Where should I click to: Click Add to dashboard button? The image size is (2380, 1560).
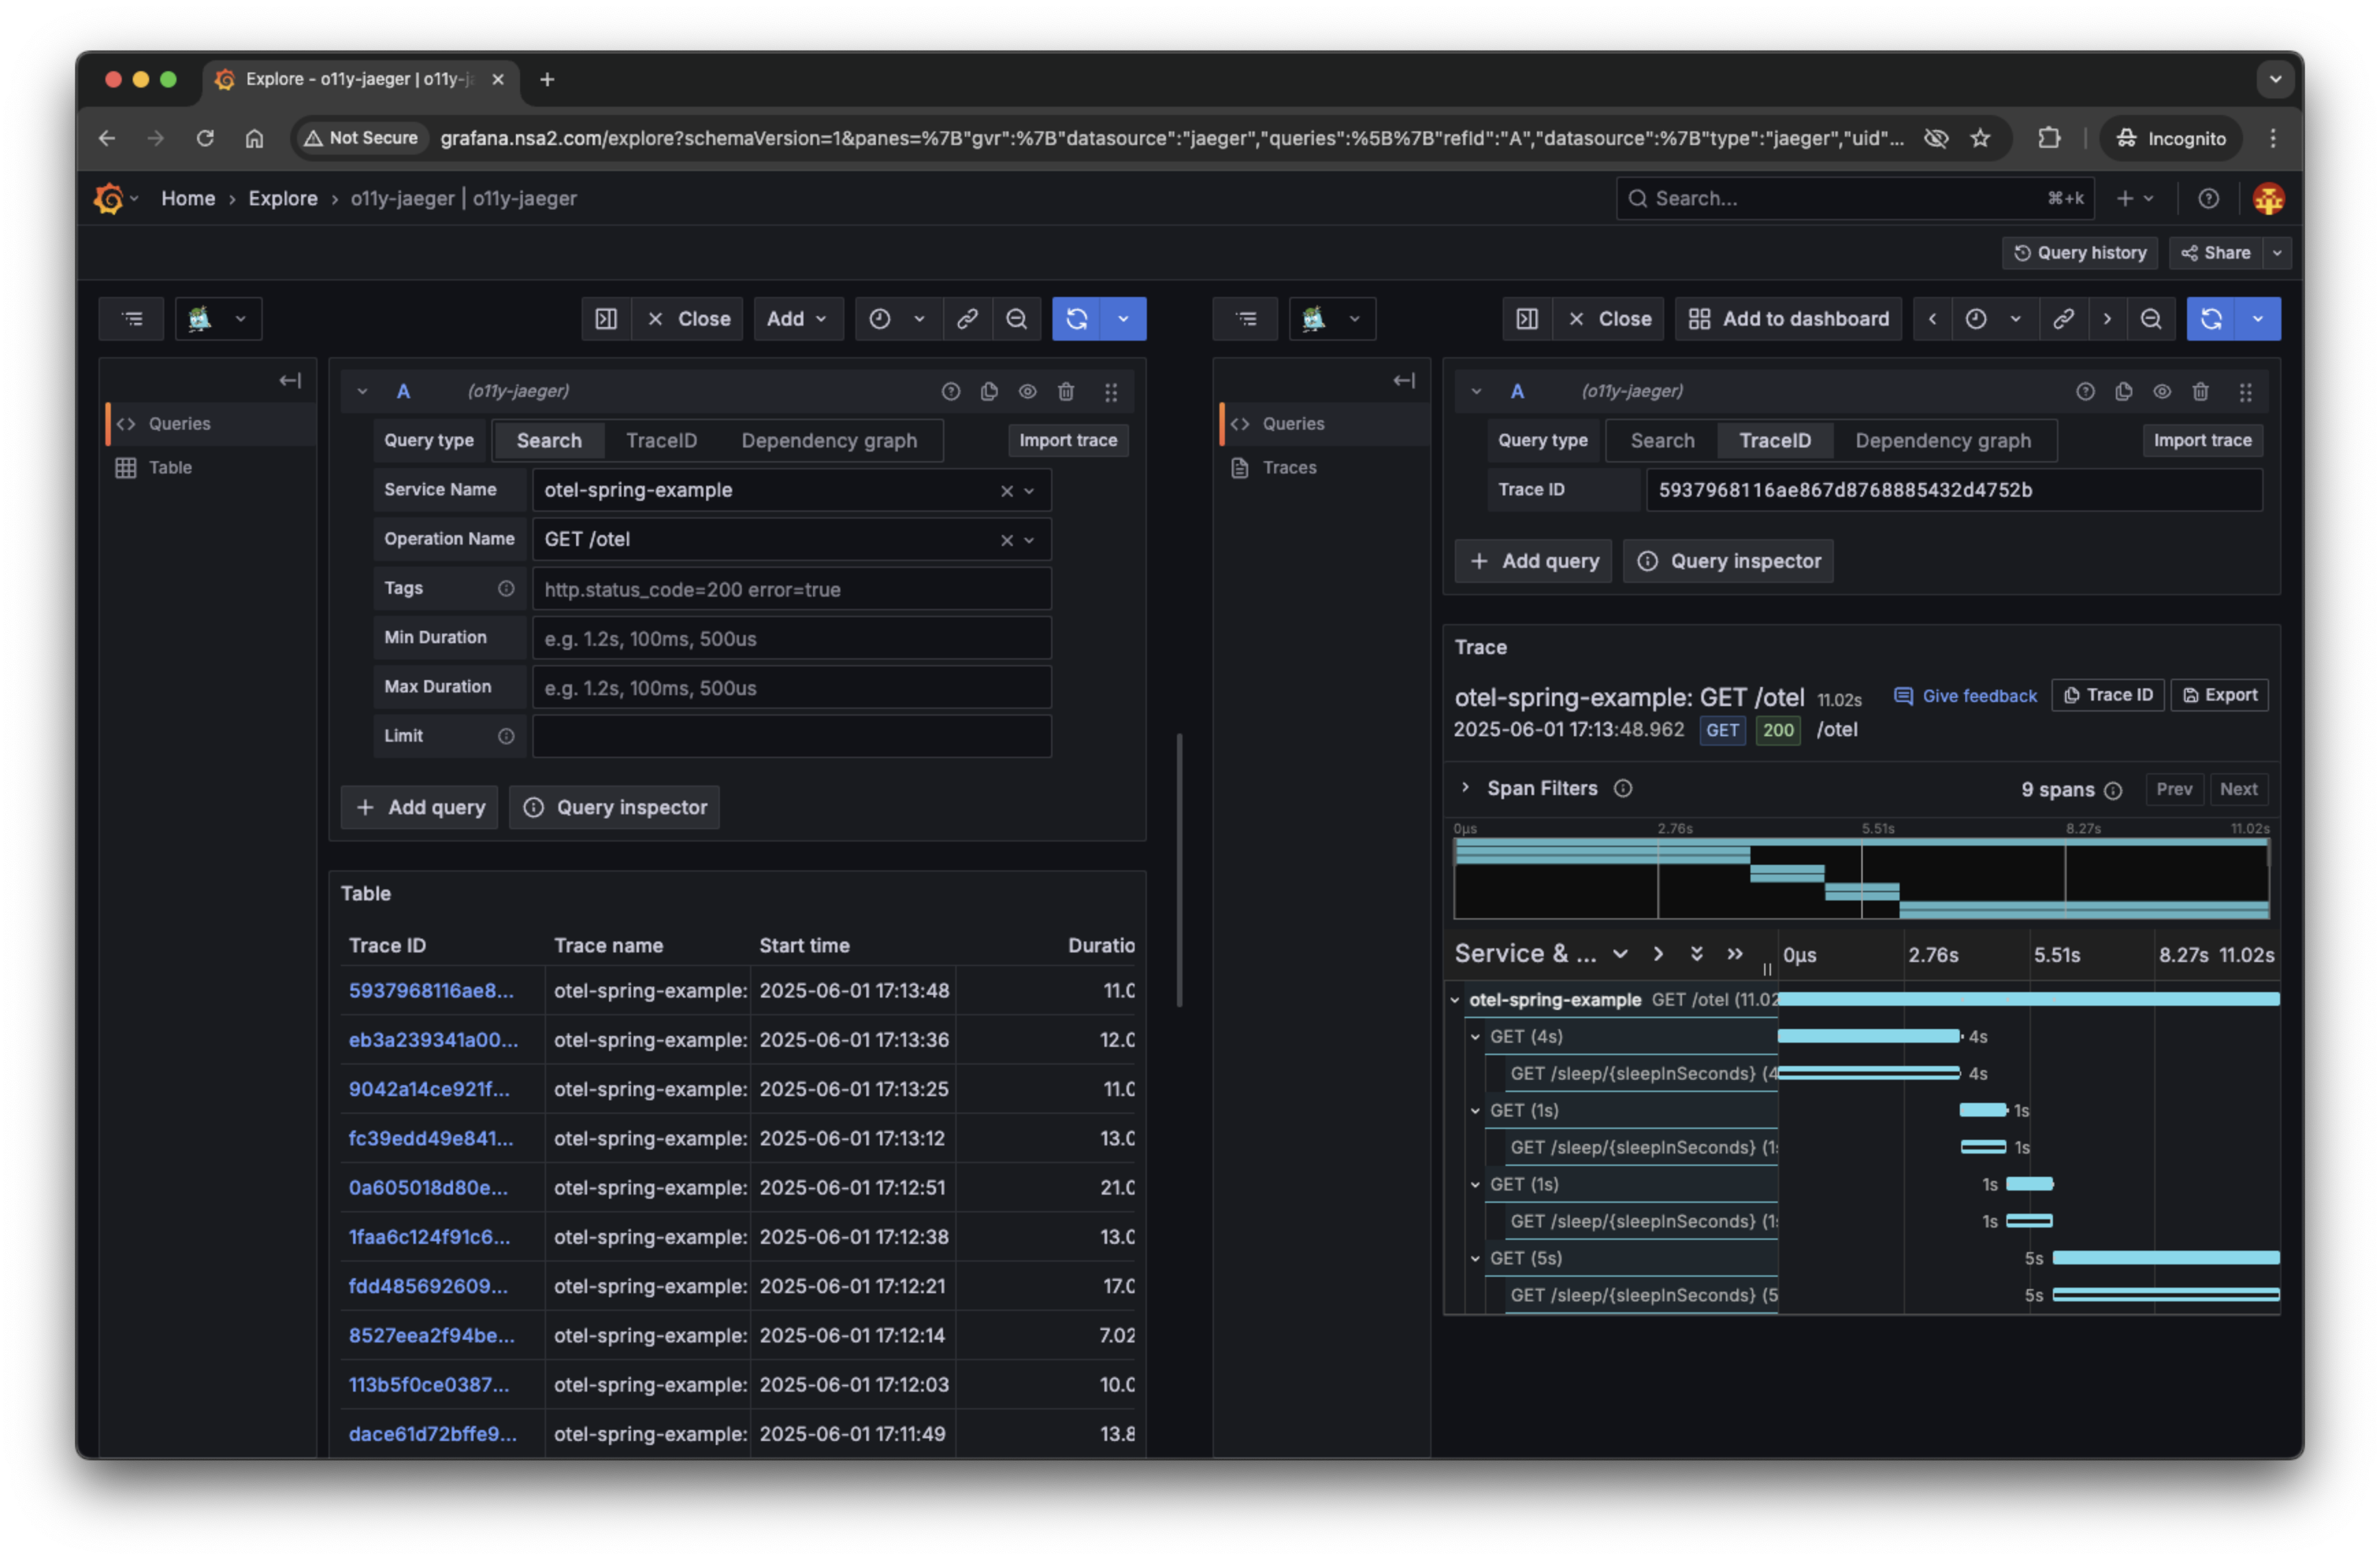click(x=1788, y=319)
